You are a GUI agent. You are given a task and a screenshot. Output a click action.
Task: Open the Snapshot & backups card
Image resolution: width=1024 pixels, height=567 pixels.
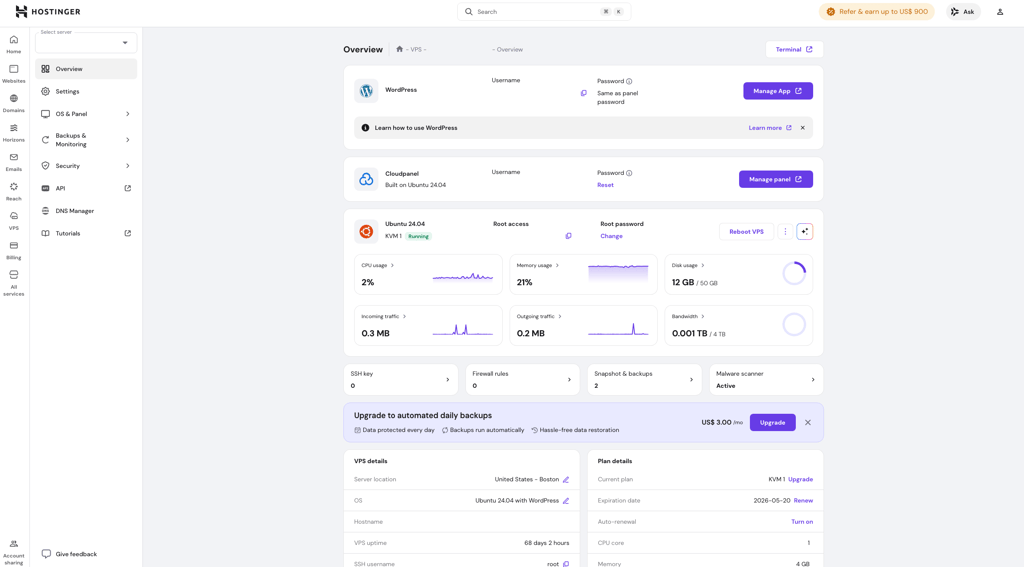coord(645,380)
